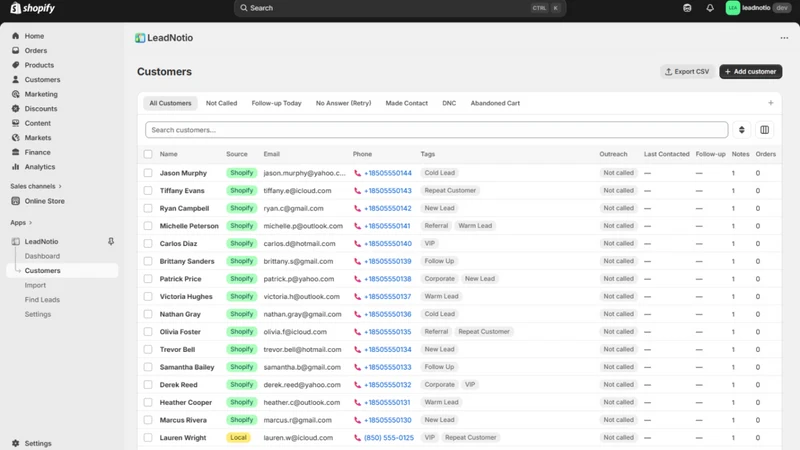
Task: Switch to Made Contact tab
Action: (407, 103)
